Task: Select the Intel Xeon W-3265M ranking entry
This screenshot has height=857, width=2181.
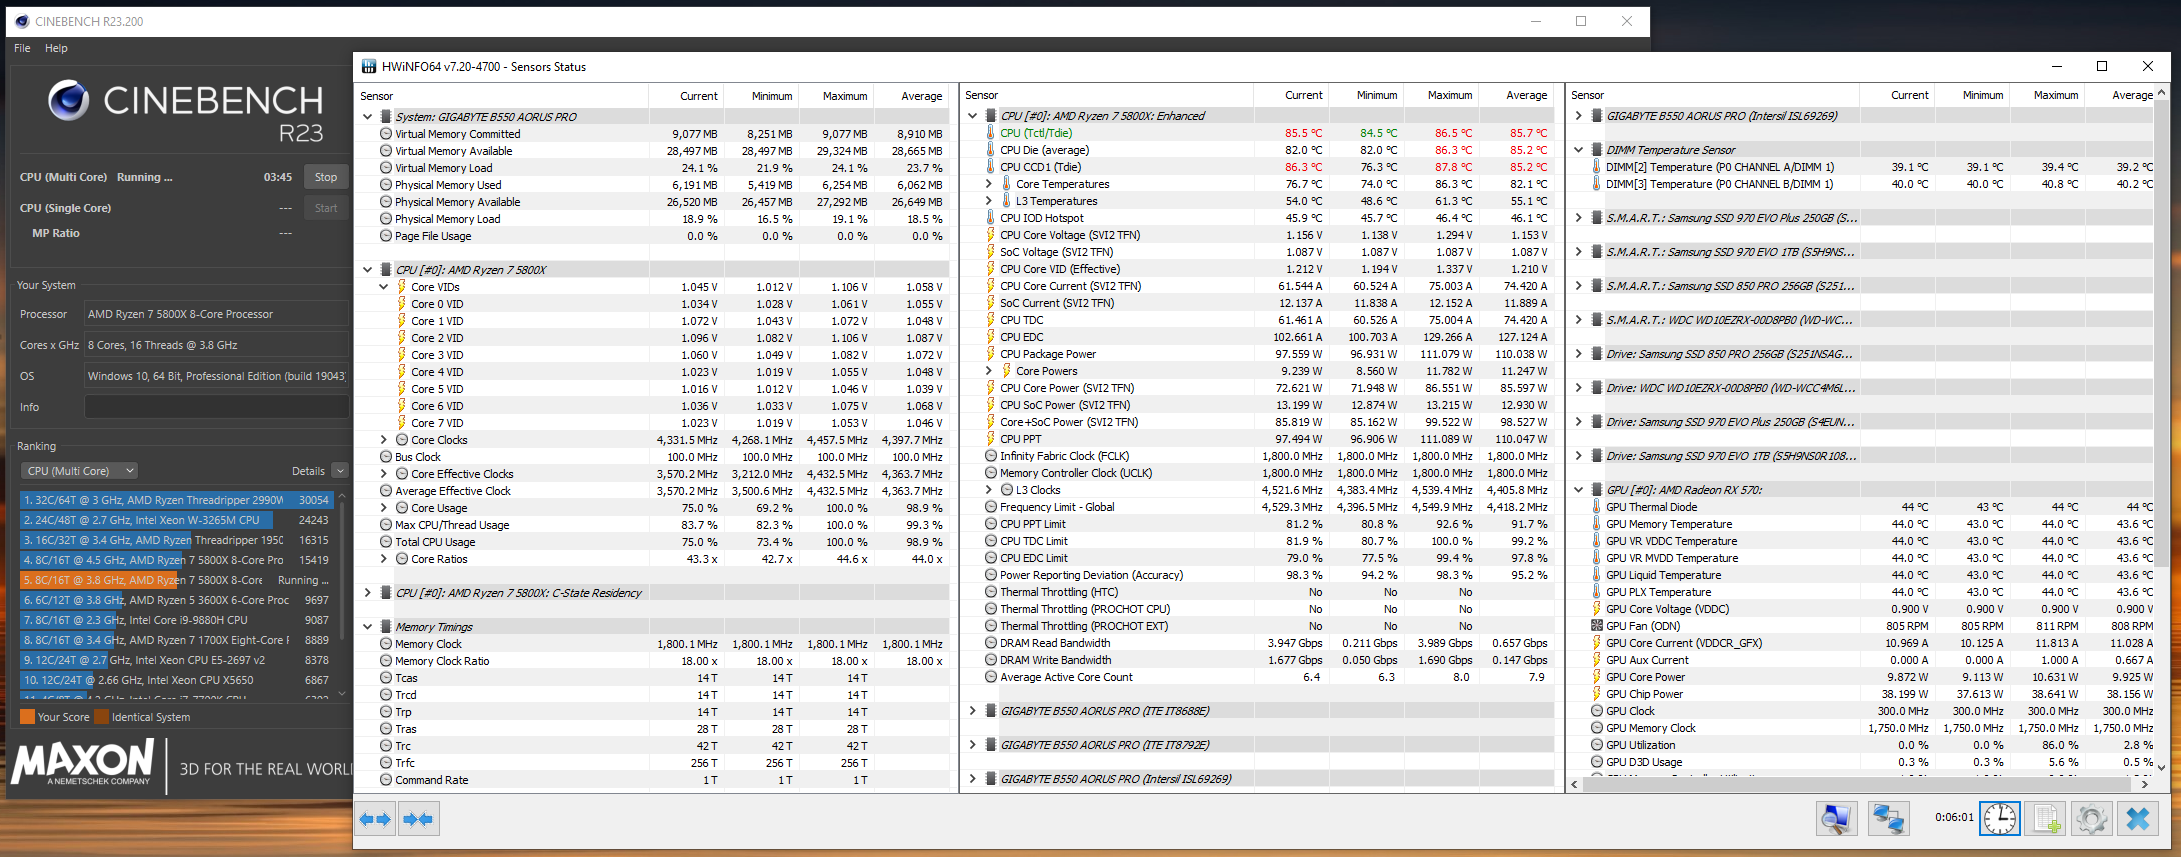Action: (176, 520)
